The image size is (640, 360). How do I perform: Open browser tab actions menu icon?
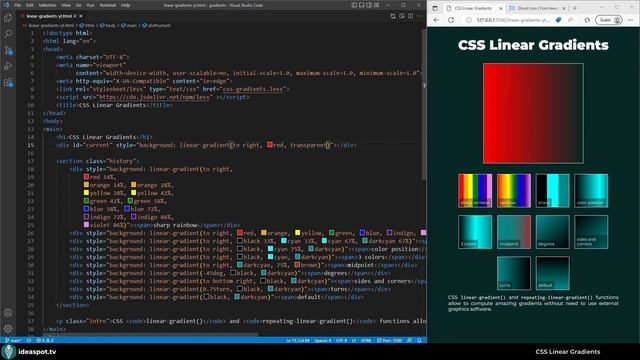point(435,8)
